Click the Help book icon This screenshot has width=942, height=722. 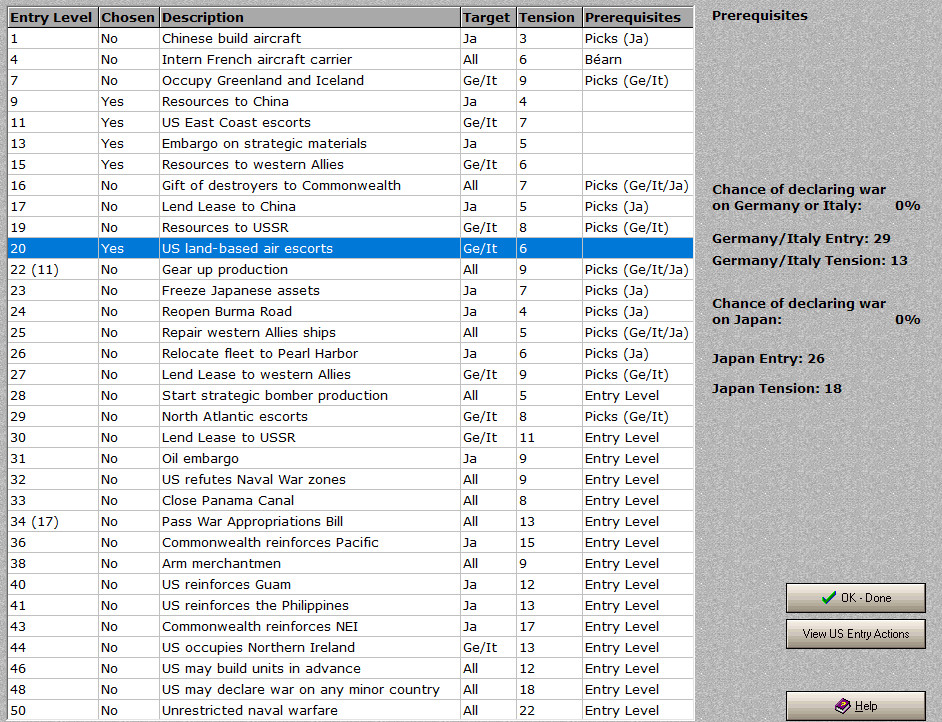pos(843,706)
